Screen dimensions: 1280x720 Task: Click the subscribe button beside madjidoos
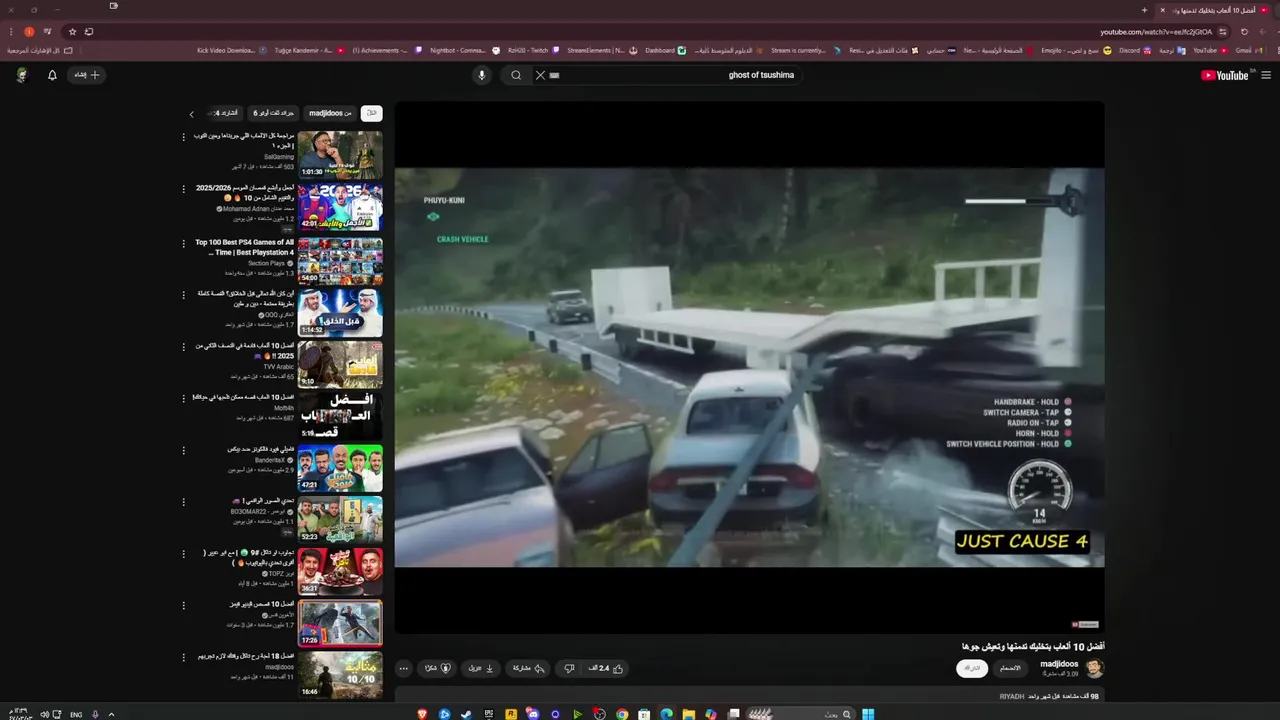pyautogui.click(x=972, y=668)
